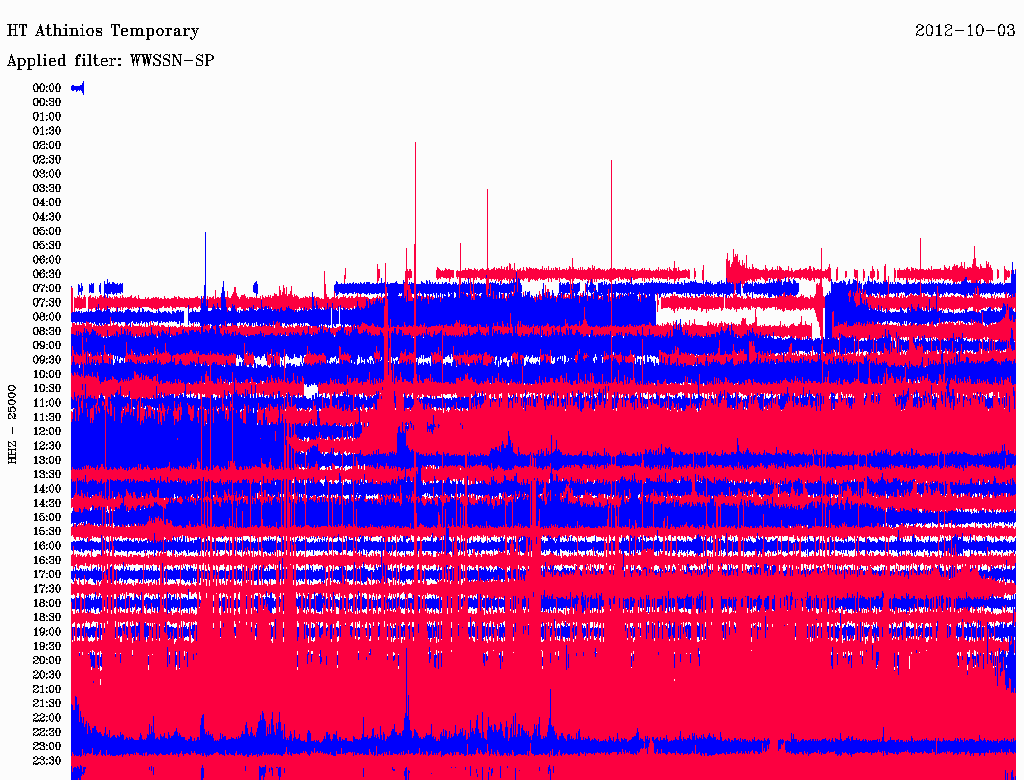Click the 22:30 time label

(47, 732)
